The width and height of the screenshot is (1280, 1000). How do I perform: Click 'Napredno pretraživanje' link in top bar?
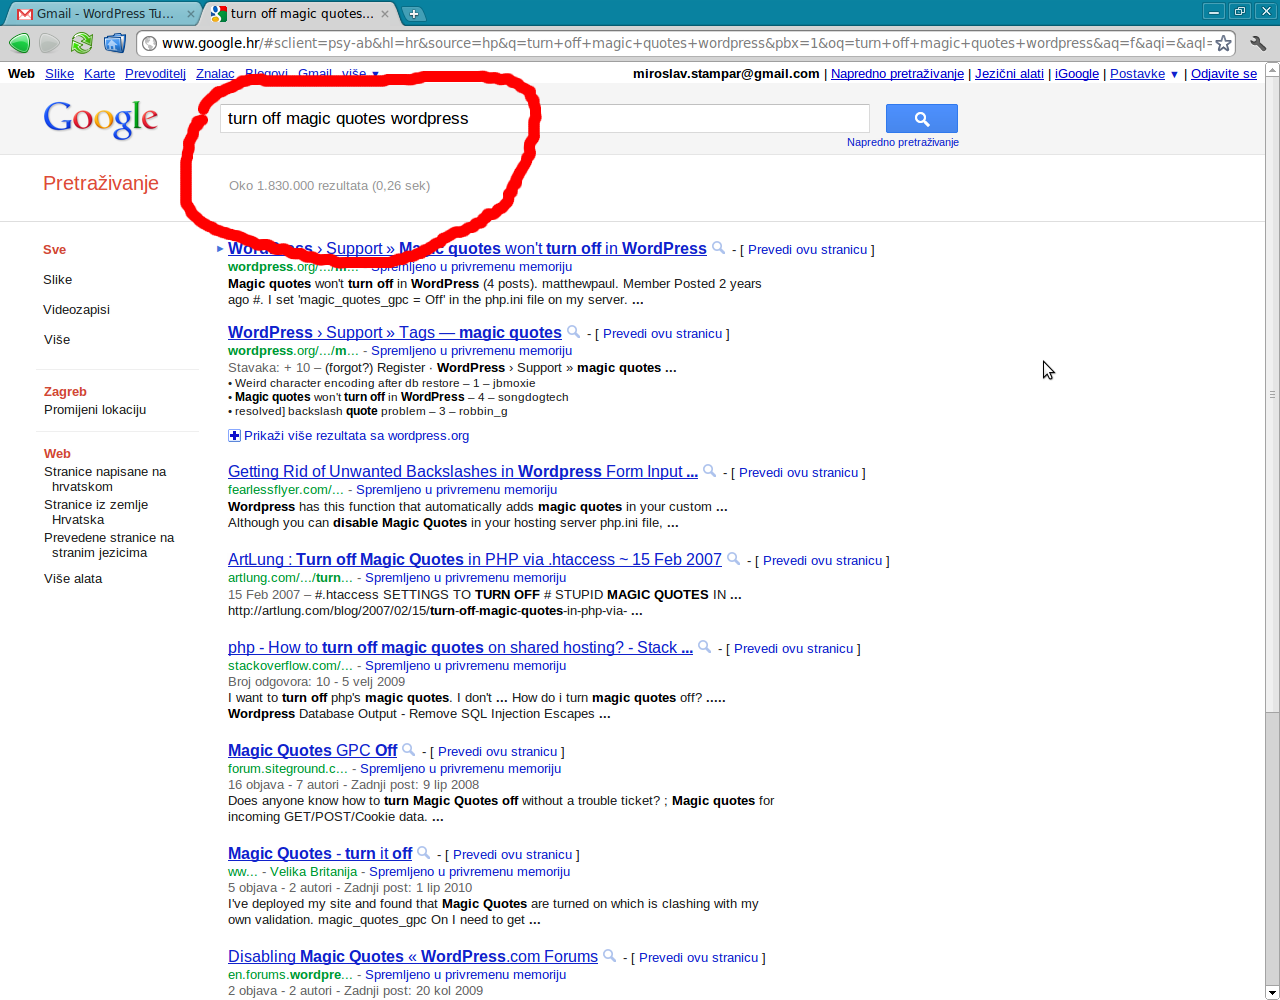click(x=897, y=74)
